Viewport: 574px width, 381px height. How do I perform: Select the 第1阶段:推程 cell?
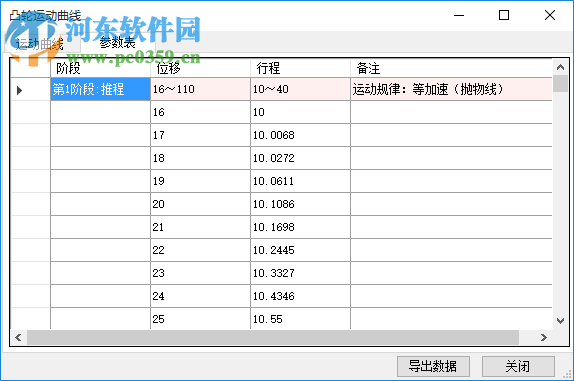coord(100,89)
